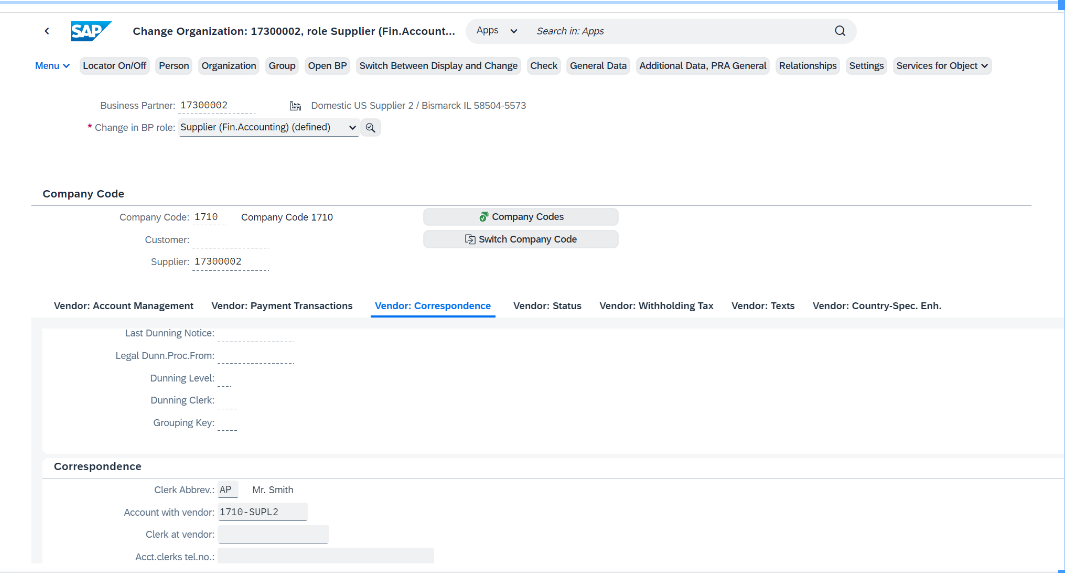
Task: Click the Company Code field
Action: pyautogui.click(x=210, y=217)
